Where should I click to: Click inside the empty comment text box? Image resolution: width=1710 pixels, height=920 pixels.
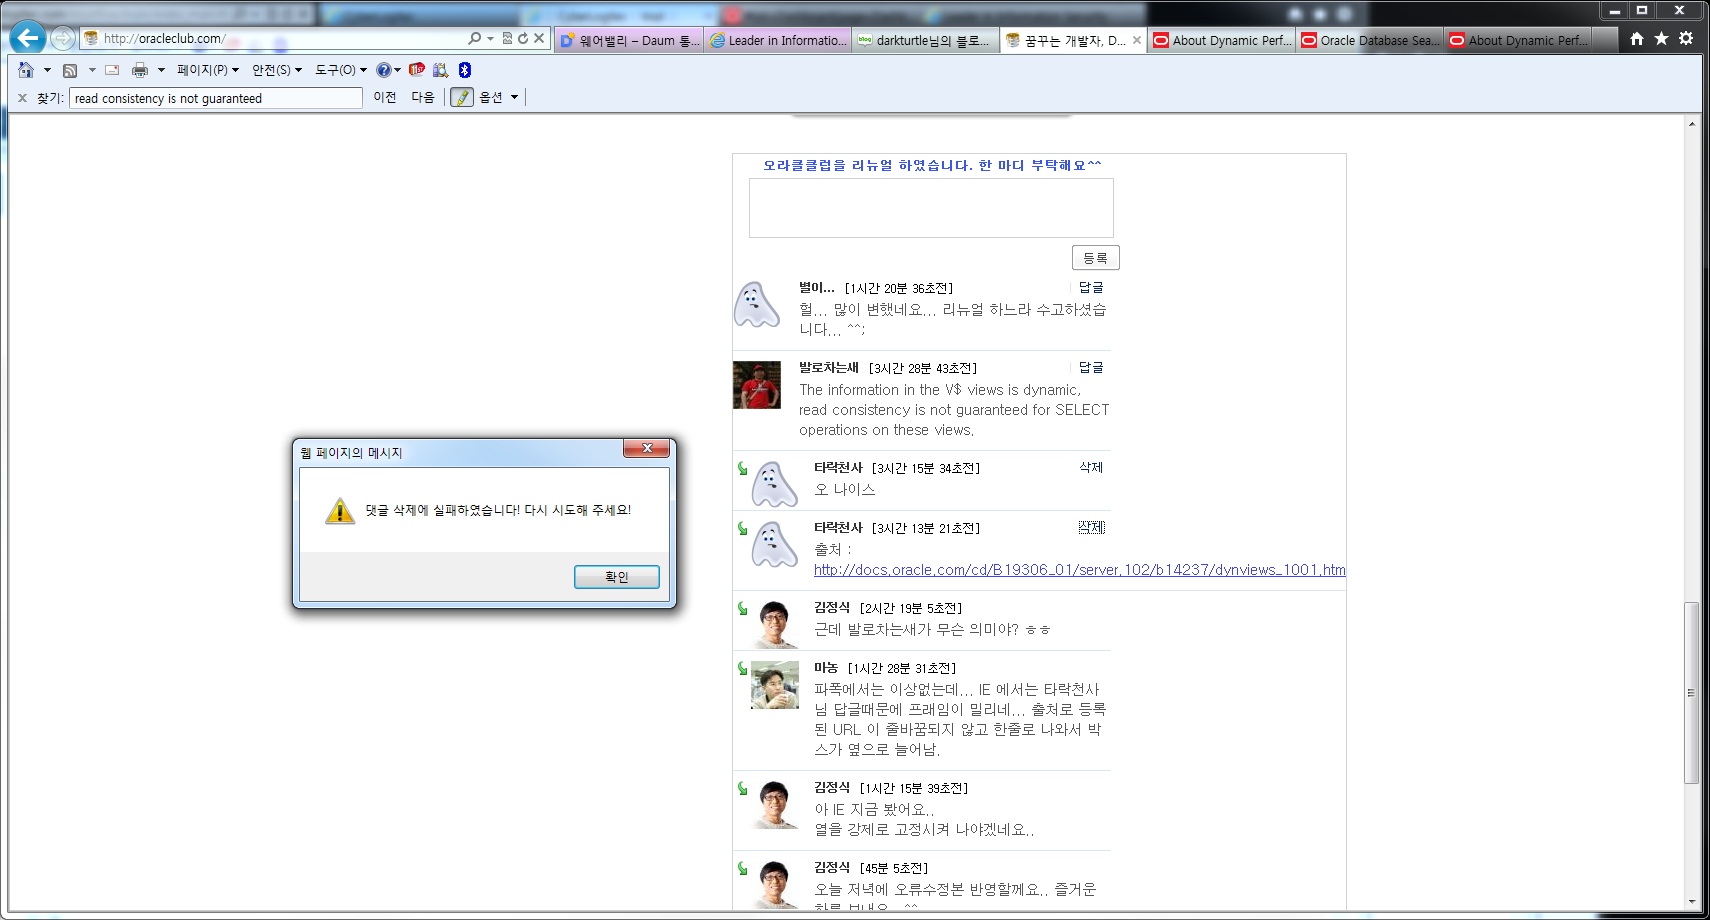pos(931,208)
